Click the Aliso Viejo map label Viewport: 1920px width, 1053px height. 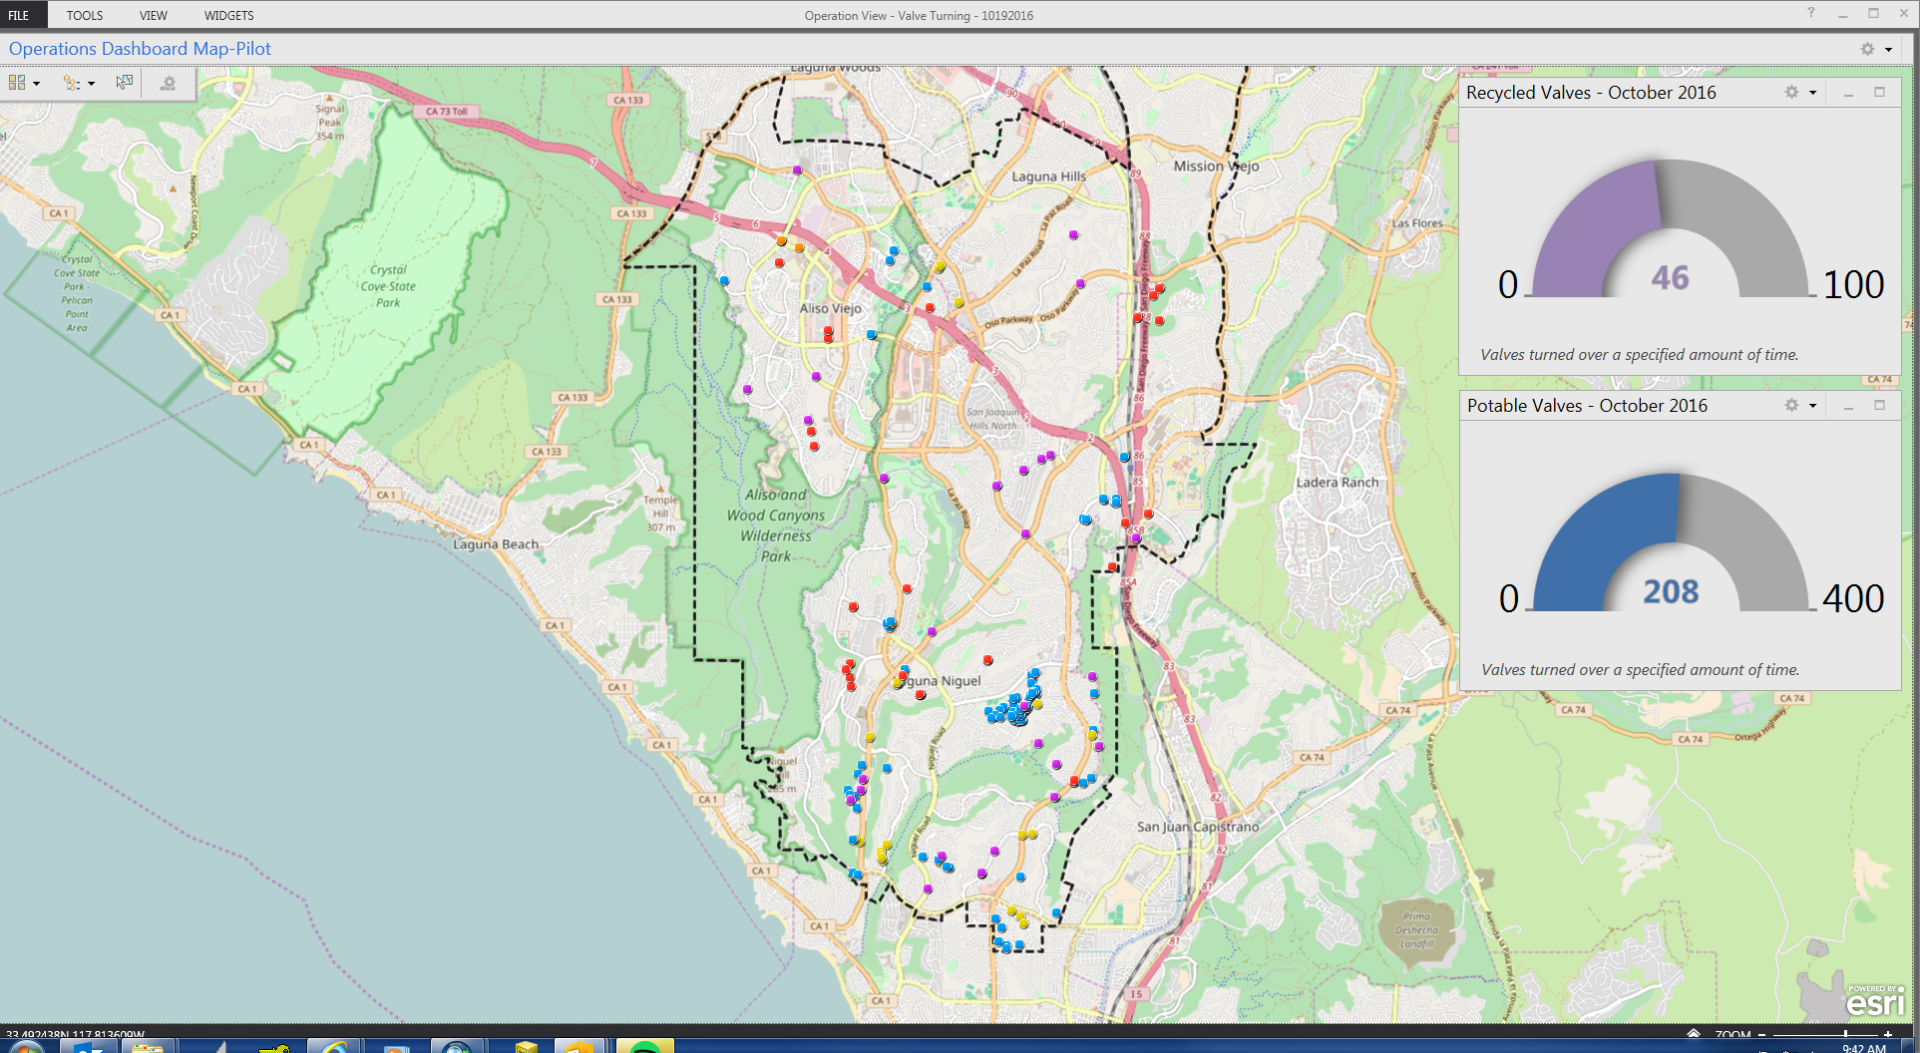pos(830,308)
